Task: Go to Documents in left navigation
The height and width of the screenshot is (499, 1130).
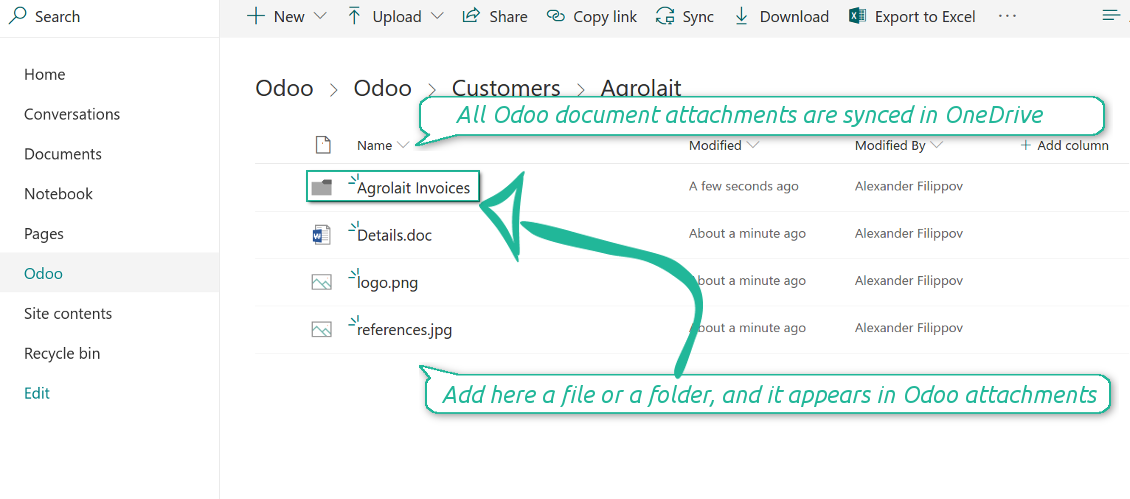Action: point(63,154)
